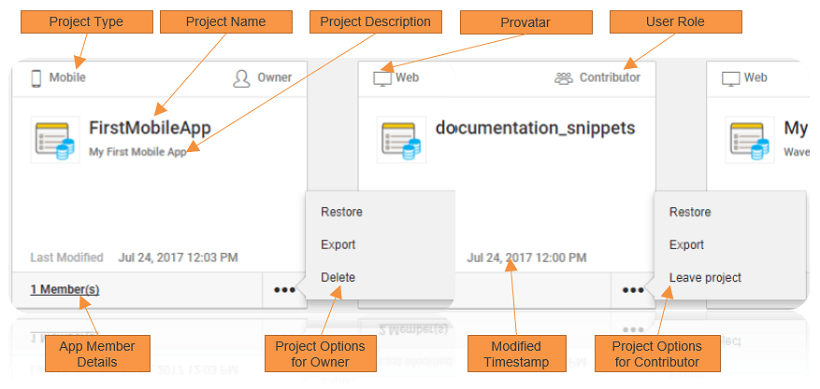Click the My First Mobile App description
This screenshot has height=389, width=820.
click(138, 153)
